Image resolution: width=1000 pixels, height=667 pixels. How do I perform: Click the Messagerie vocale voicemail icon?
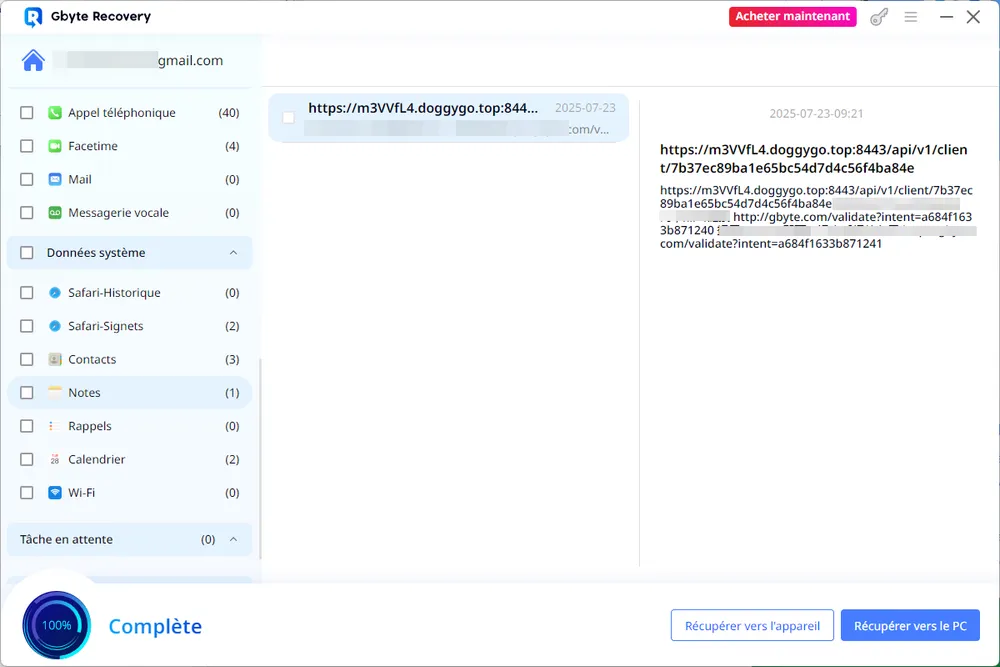(55, 213)
